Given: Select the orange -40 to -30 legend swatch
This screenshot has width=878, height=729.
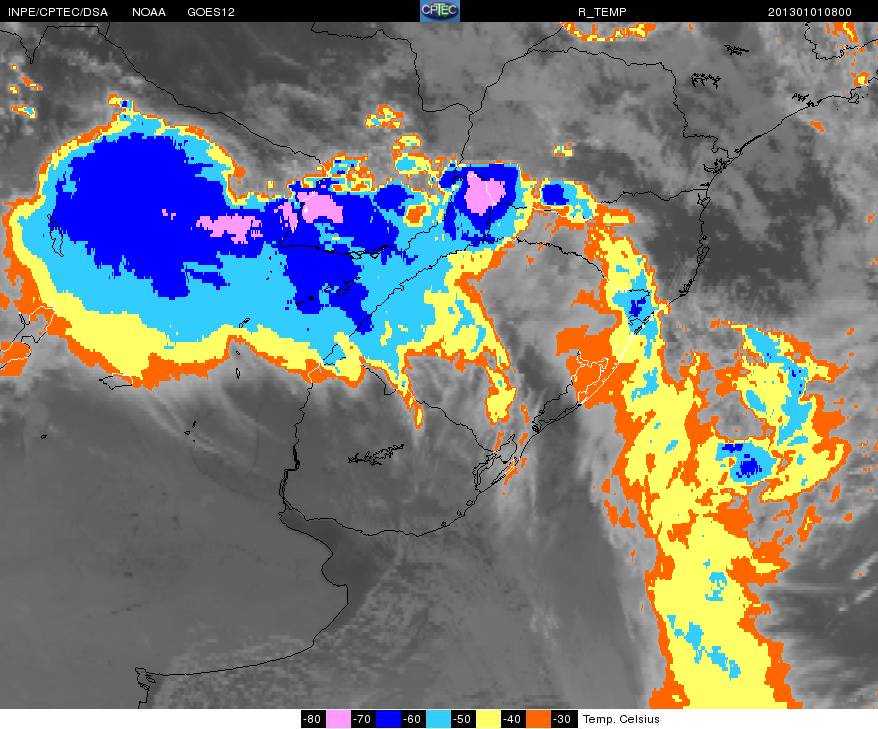Looking at the screenshot, I should [538, 719].
